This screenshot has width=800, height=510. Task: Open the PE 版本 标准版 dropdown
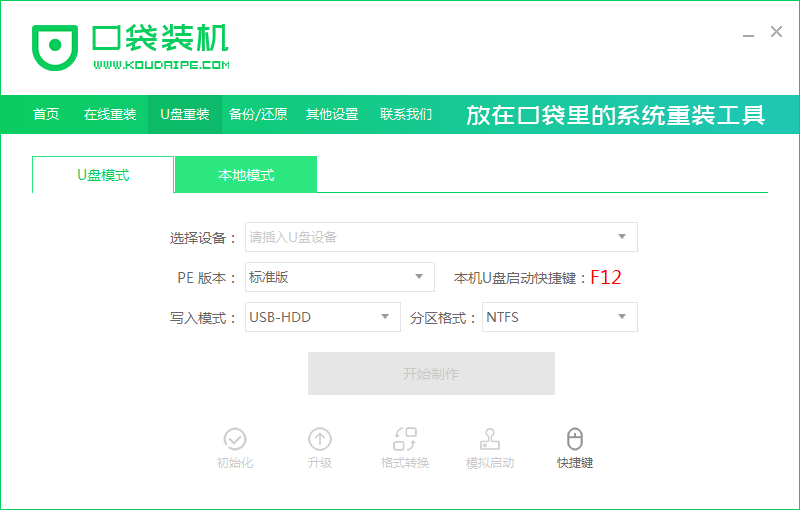pos(419,277)
